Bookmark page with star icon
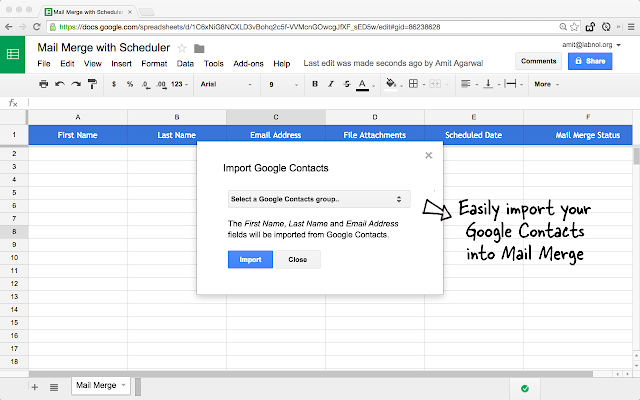 coord(574,27)
